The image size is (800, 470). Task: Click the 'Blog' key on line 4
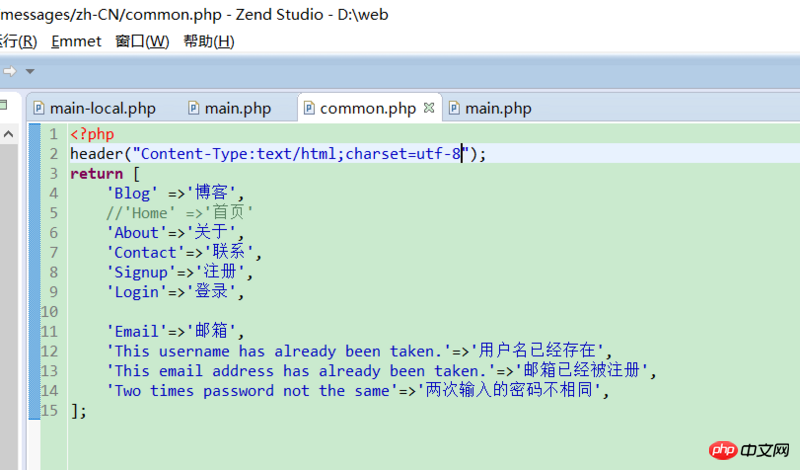pyautogui.click(x=132, y=193)
